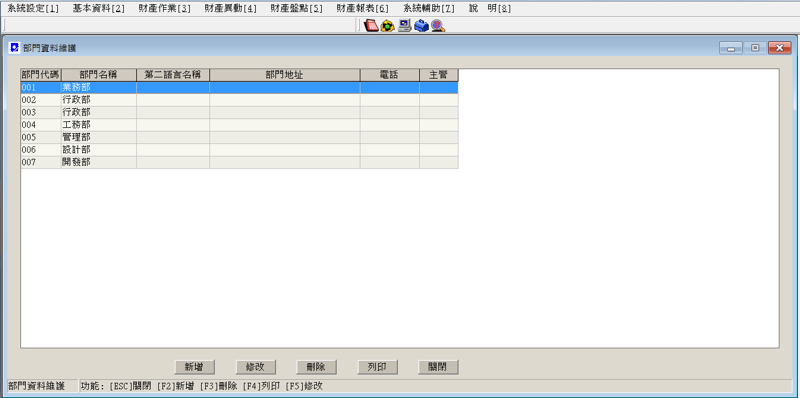The width and height of the screenshot is (800, 398).
Task: Select the 004 工務部 row
Action: pos(239,125)
